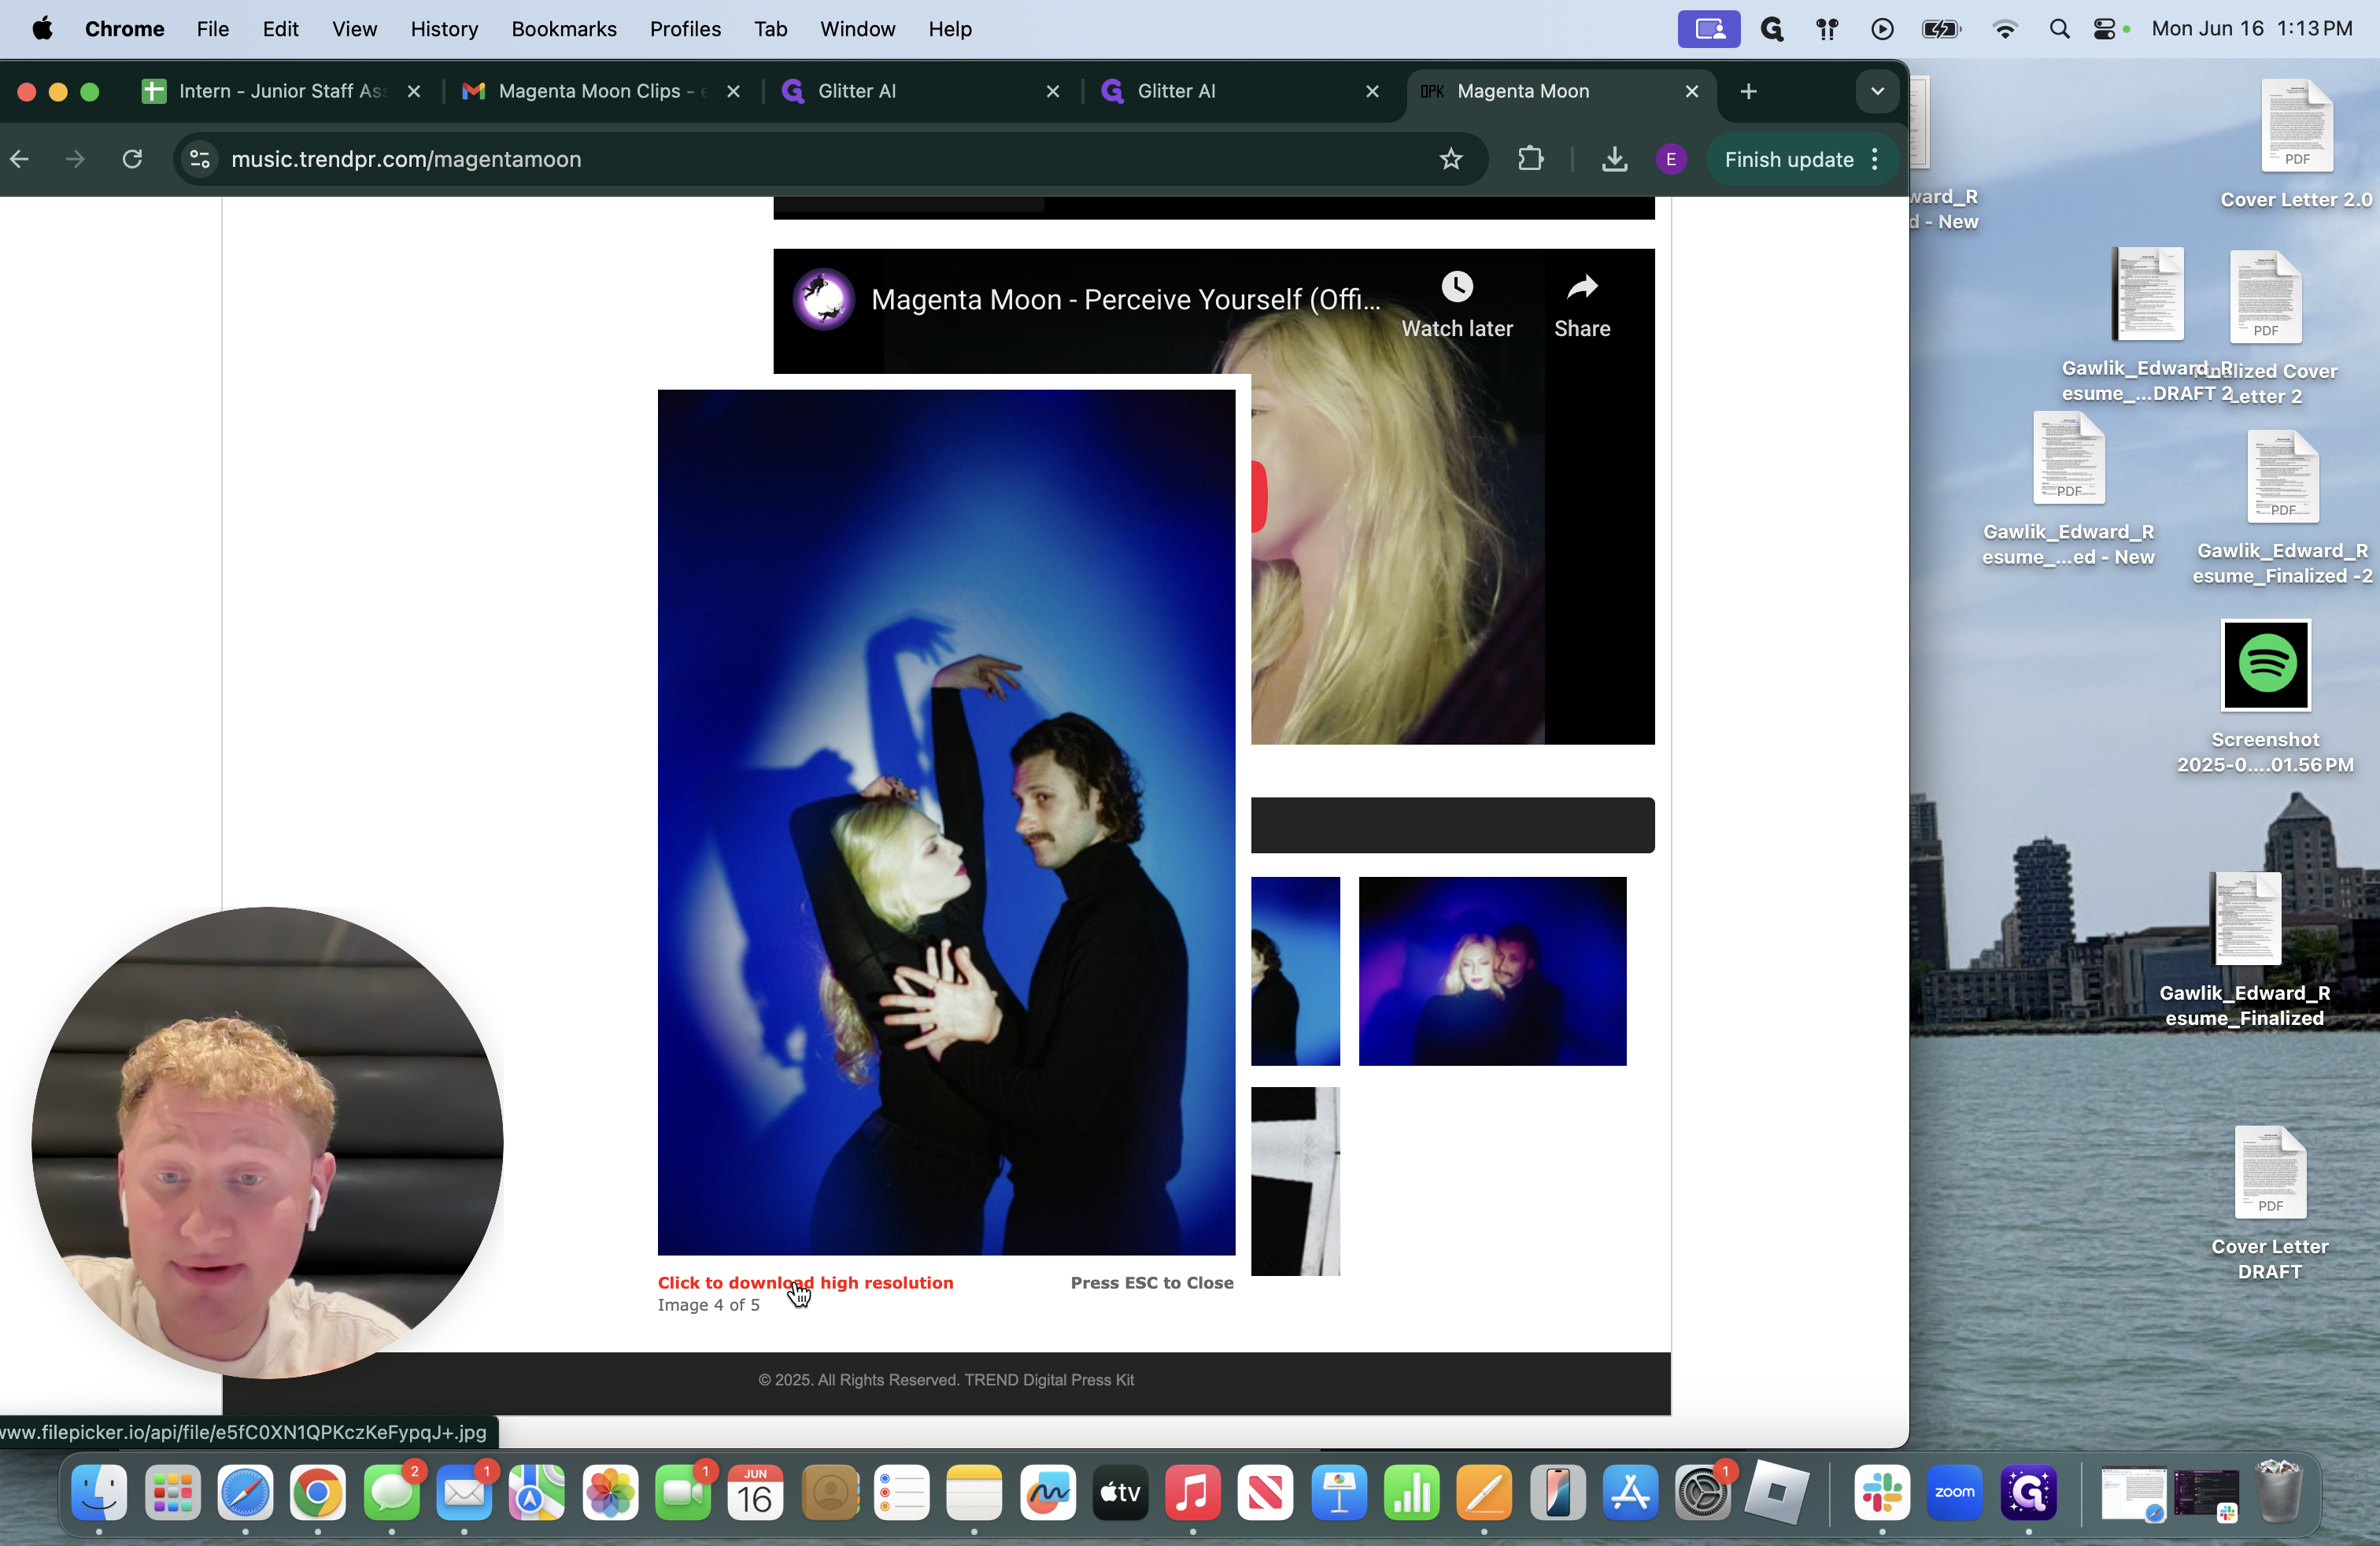This screenshot has width=2380, height=1546.
Task: Expand the tab search dropdown
Action: (1877, 91)
